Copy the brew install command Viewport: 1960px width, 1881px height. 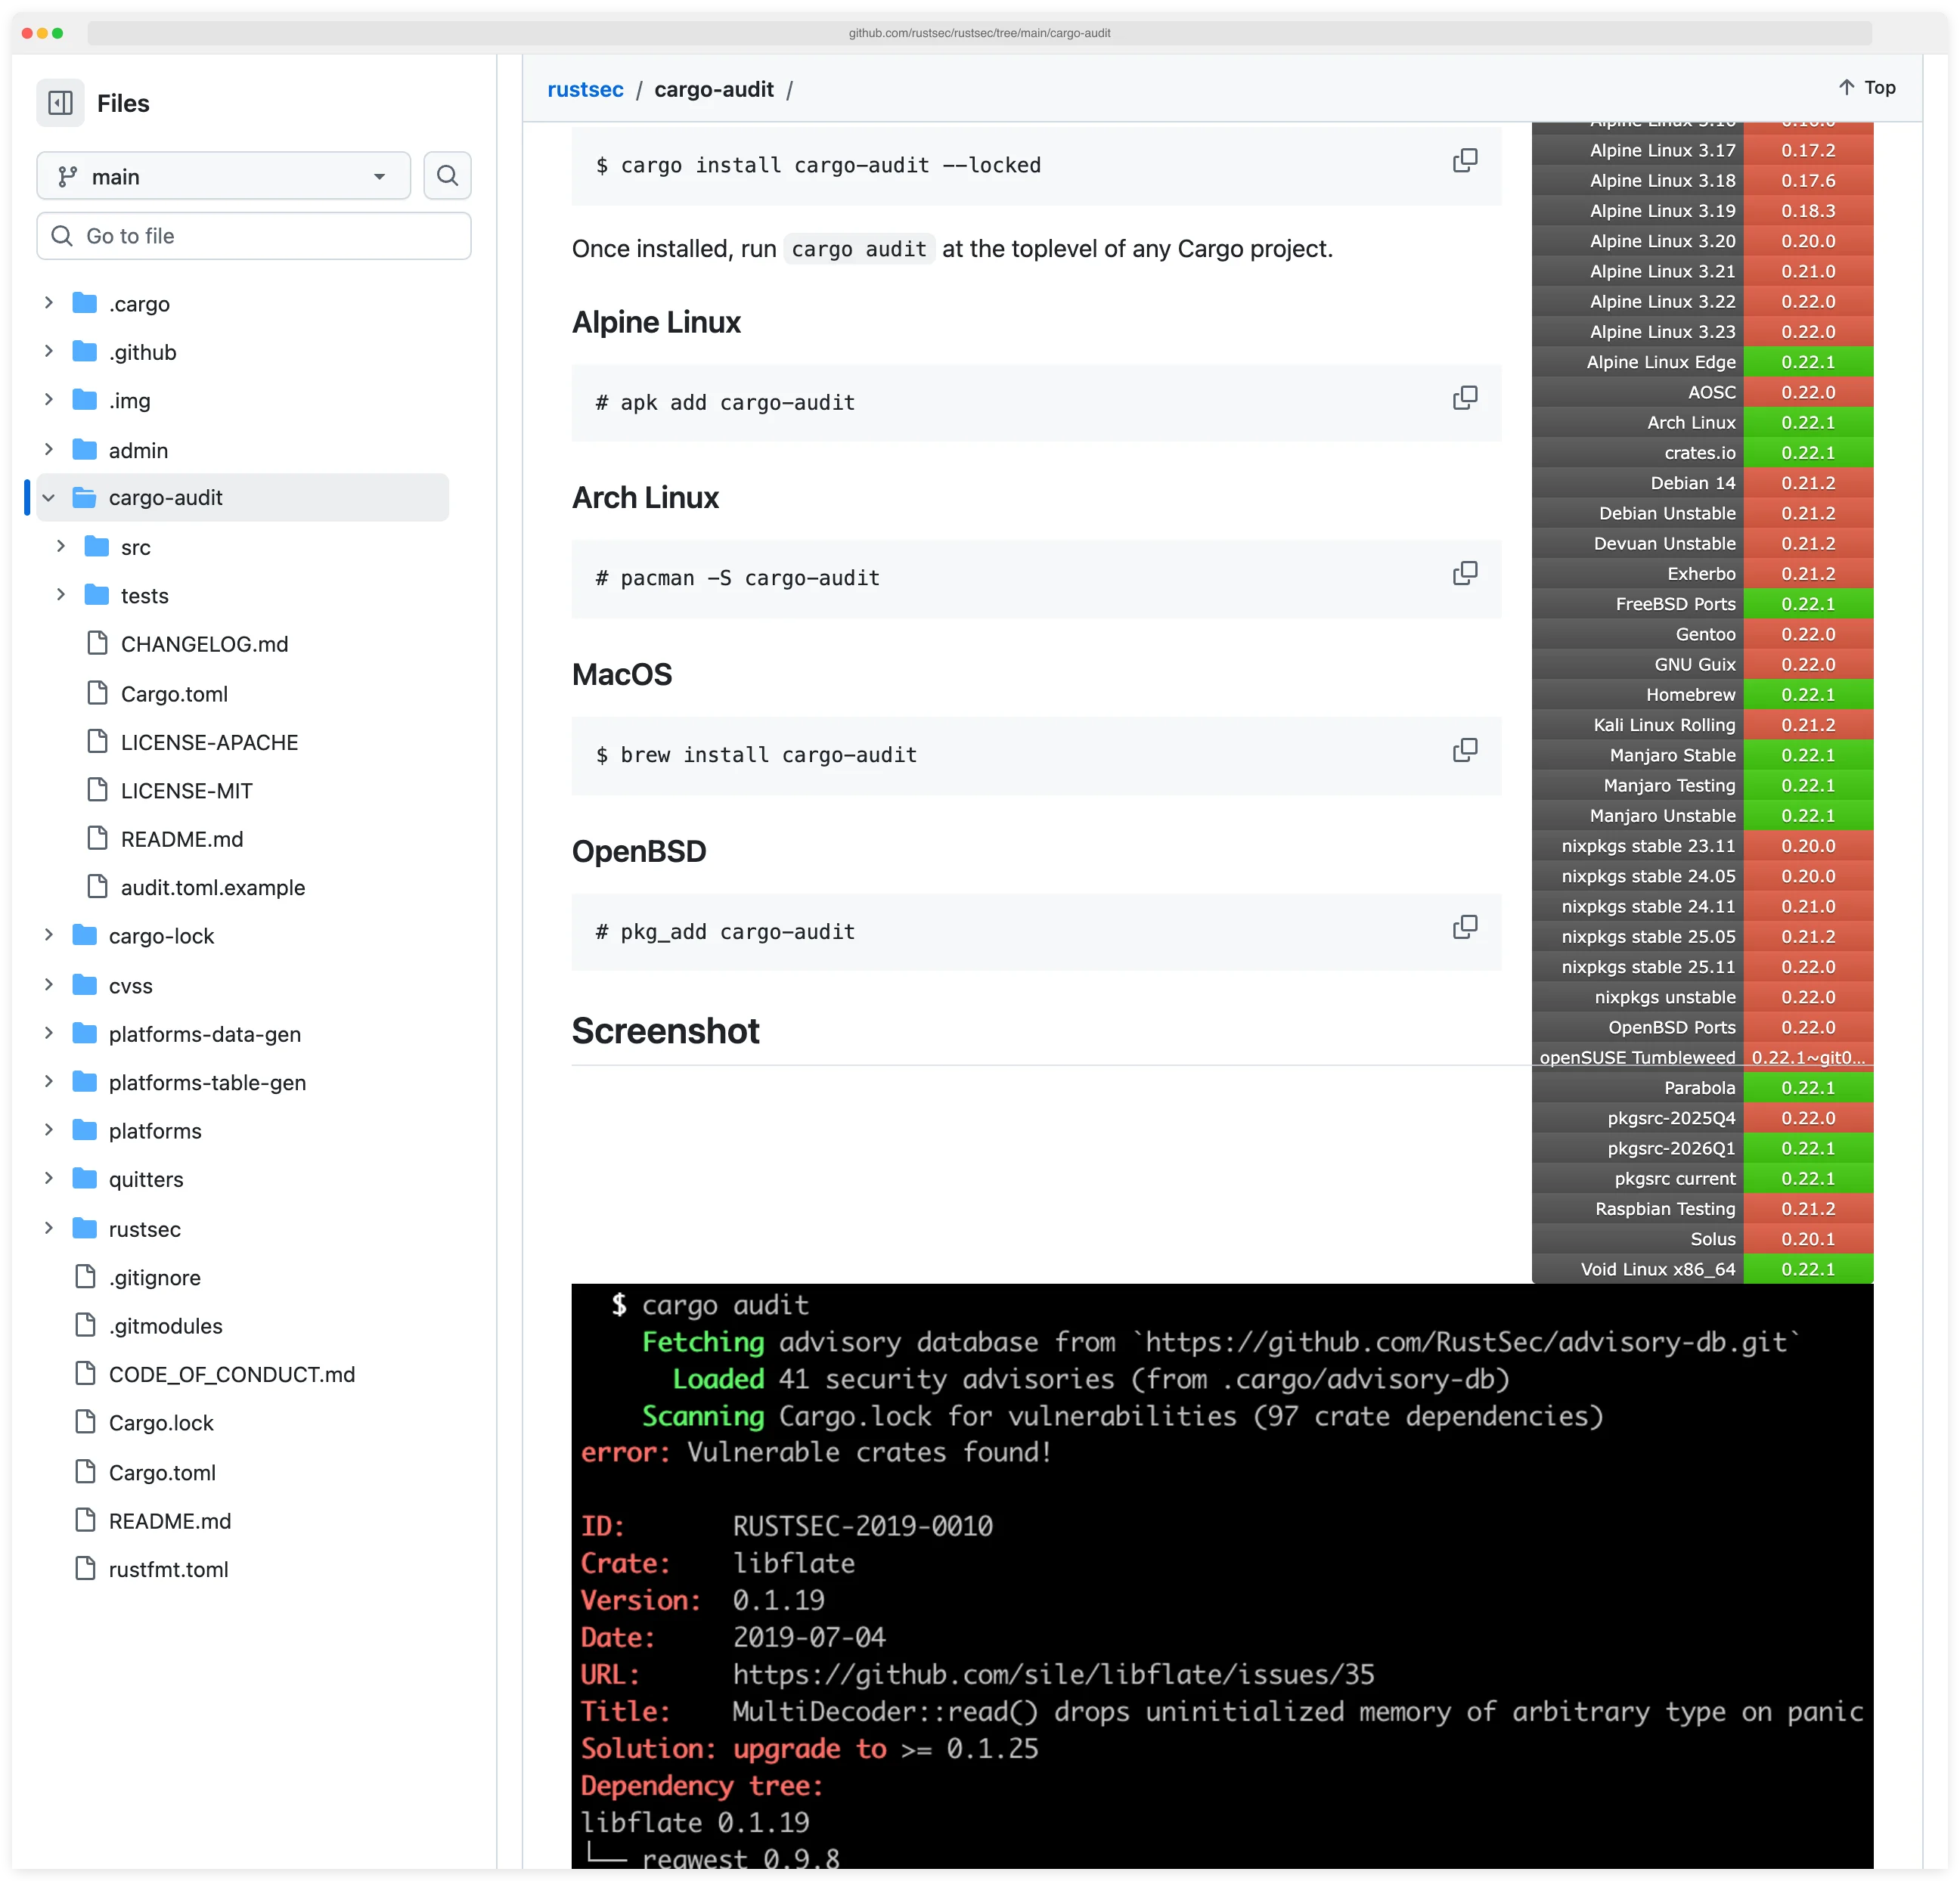pyautogui.click(x=1465, y=749)
